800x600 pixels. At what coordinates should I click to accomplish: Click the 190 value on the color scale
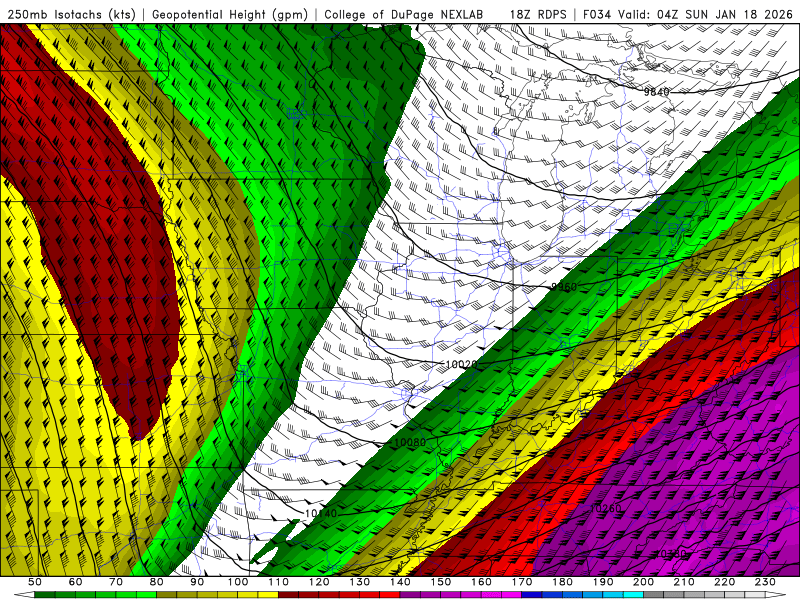pyautogui.click(x=603, y=582)
